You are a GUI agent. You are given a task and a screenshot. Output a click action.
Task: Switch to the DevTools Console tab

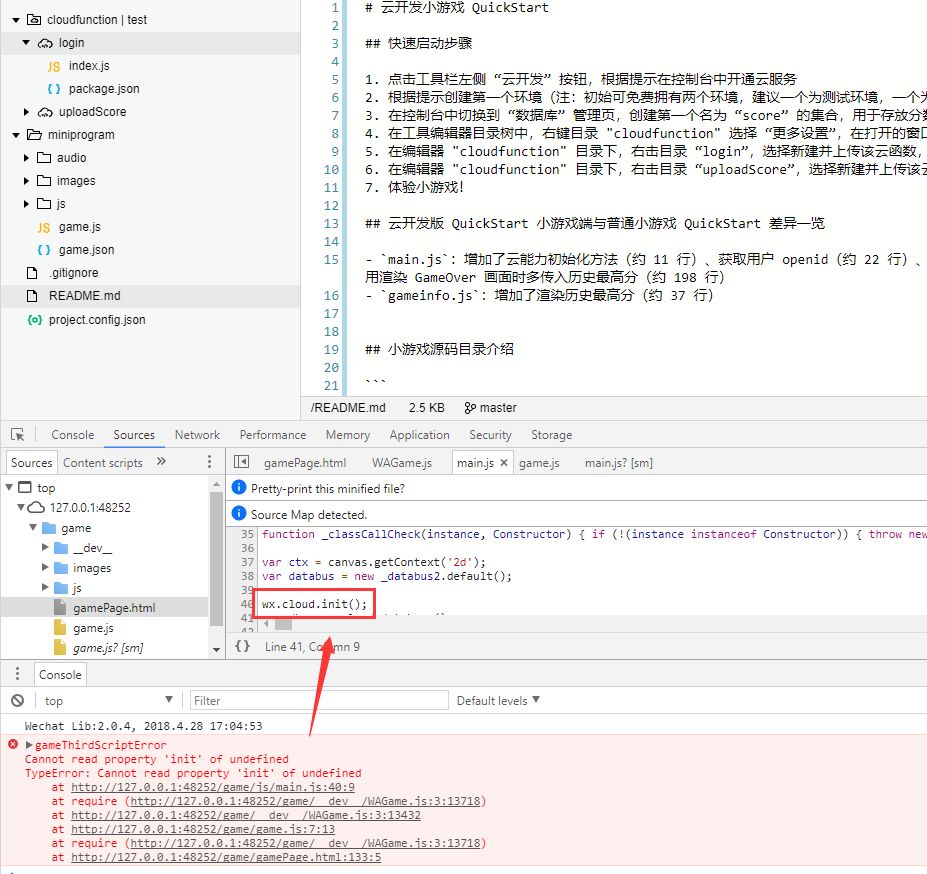pyautogui.click(x=73, y=435)
